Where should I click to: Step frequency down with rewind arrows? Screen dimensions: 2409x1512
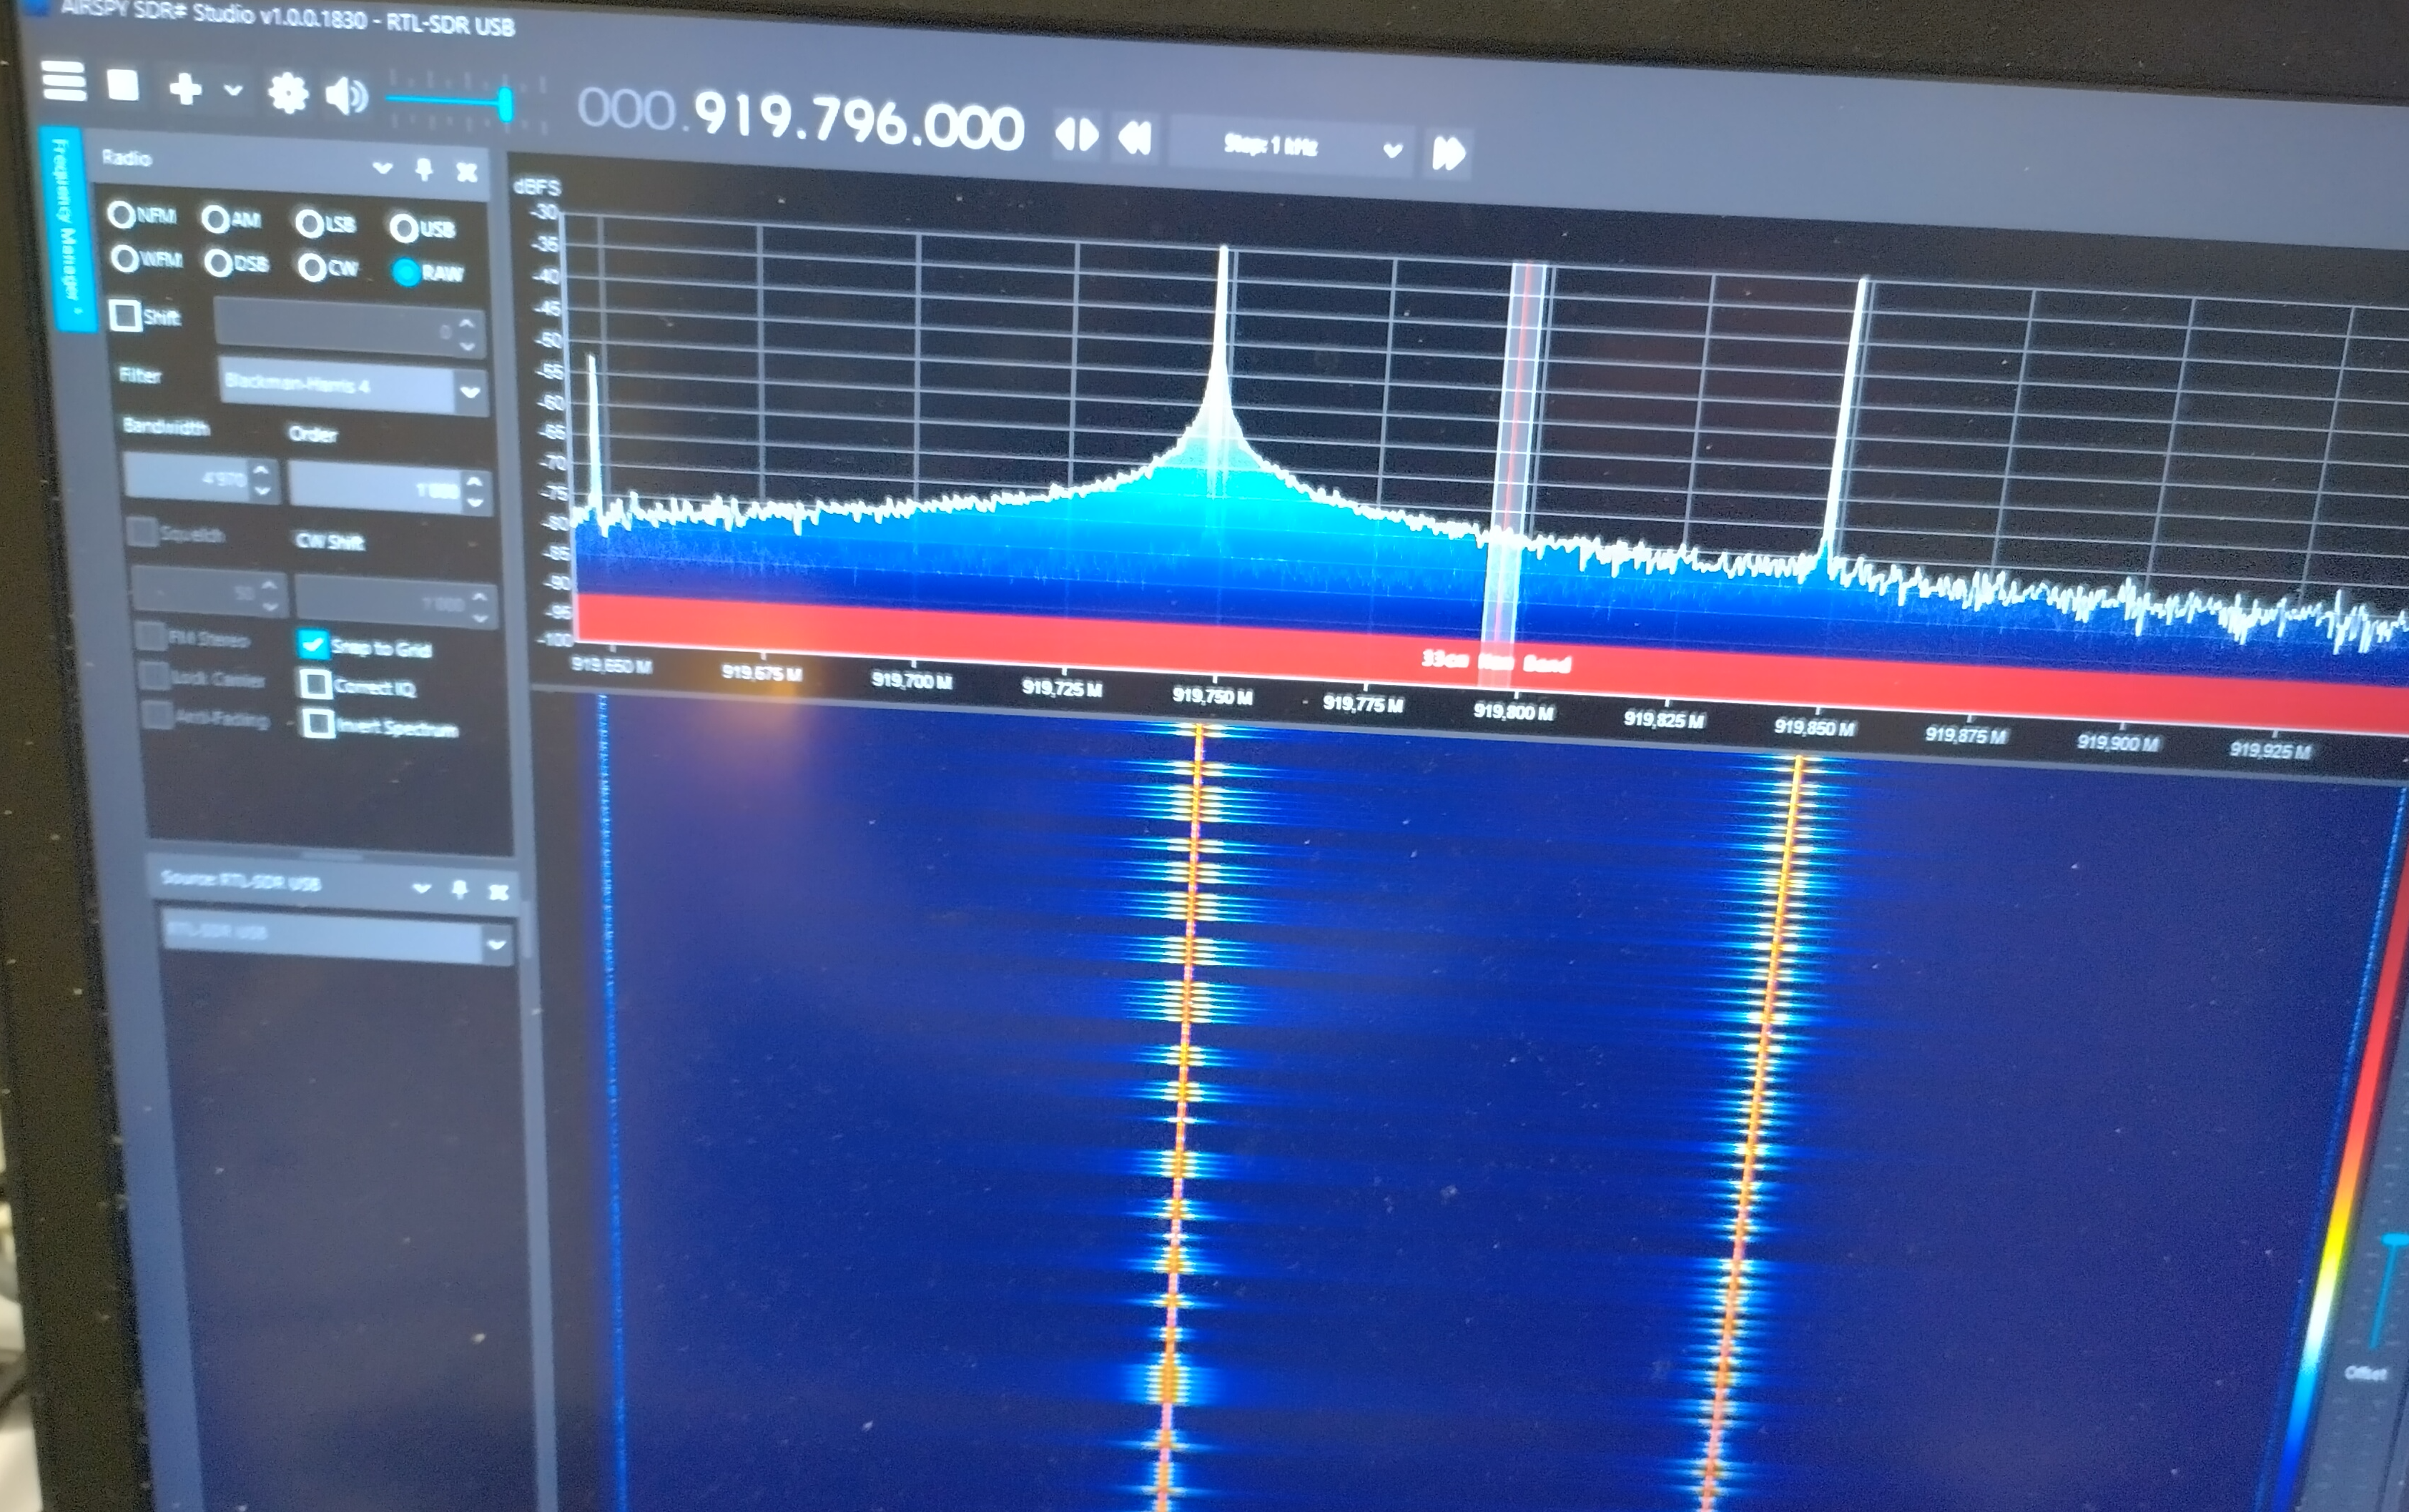1135,138
